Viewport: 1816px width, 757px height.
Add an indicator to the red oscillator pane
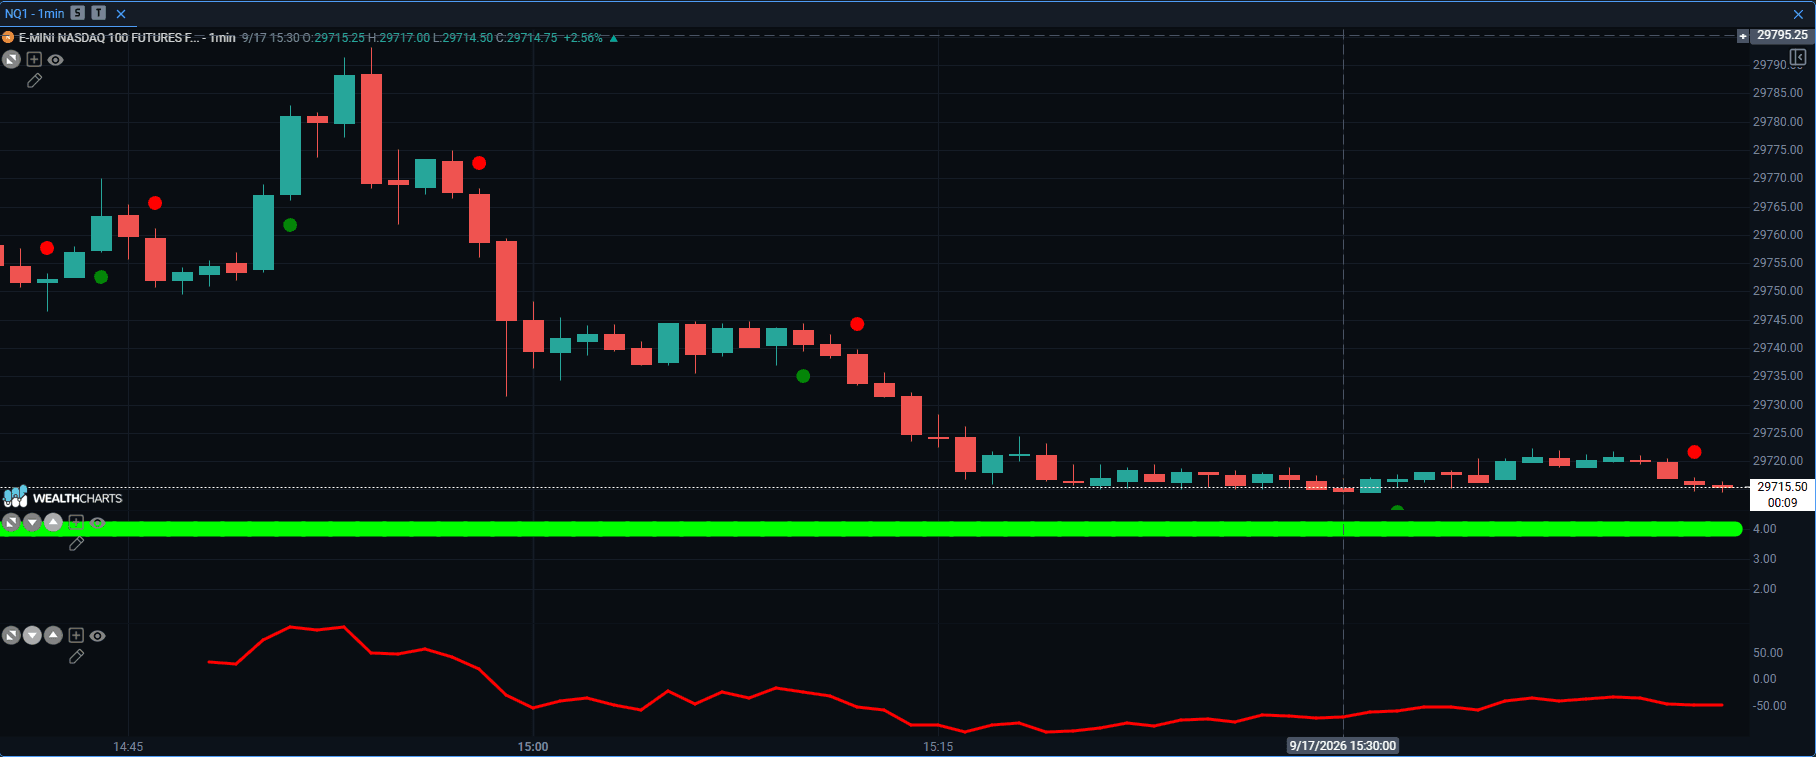(76, 635)
